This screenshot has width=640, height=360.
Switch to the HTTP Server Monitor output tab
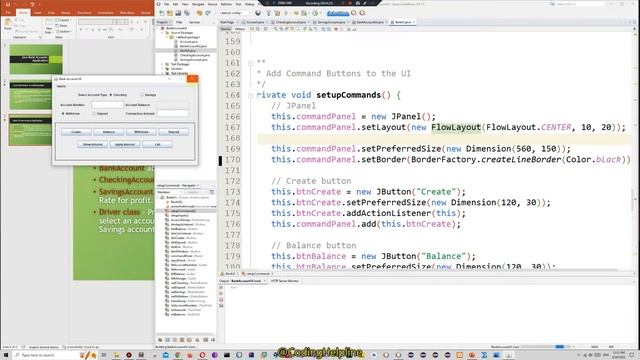tap(285, 281)
